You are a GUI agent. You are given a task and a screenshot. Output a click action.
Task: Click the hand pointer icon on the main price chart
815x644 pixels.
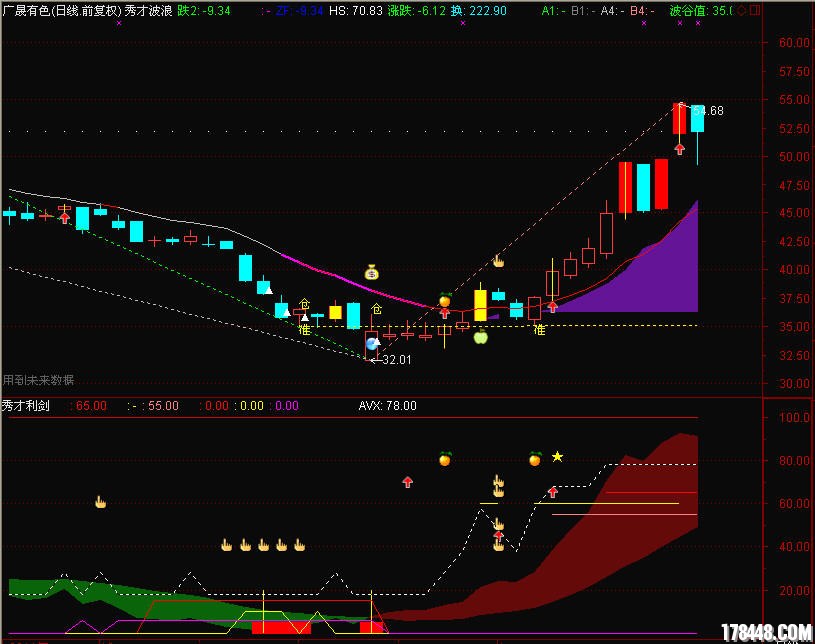pos(498,261)
